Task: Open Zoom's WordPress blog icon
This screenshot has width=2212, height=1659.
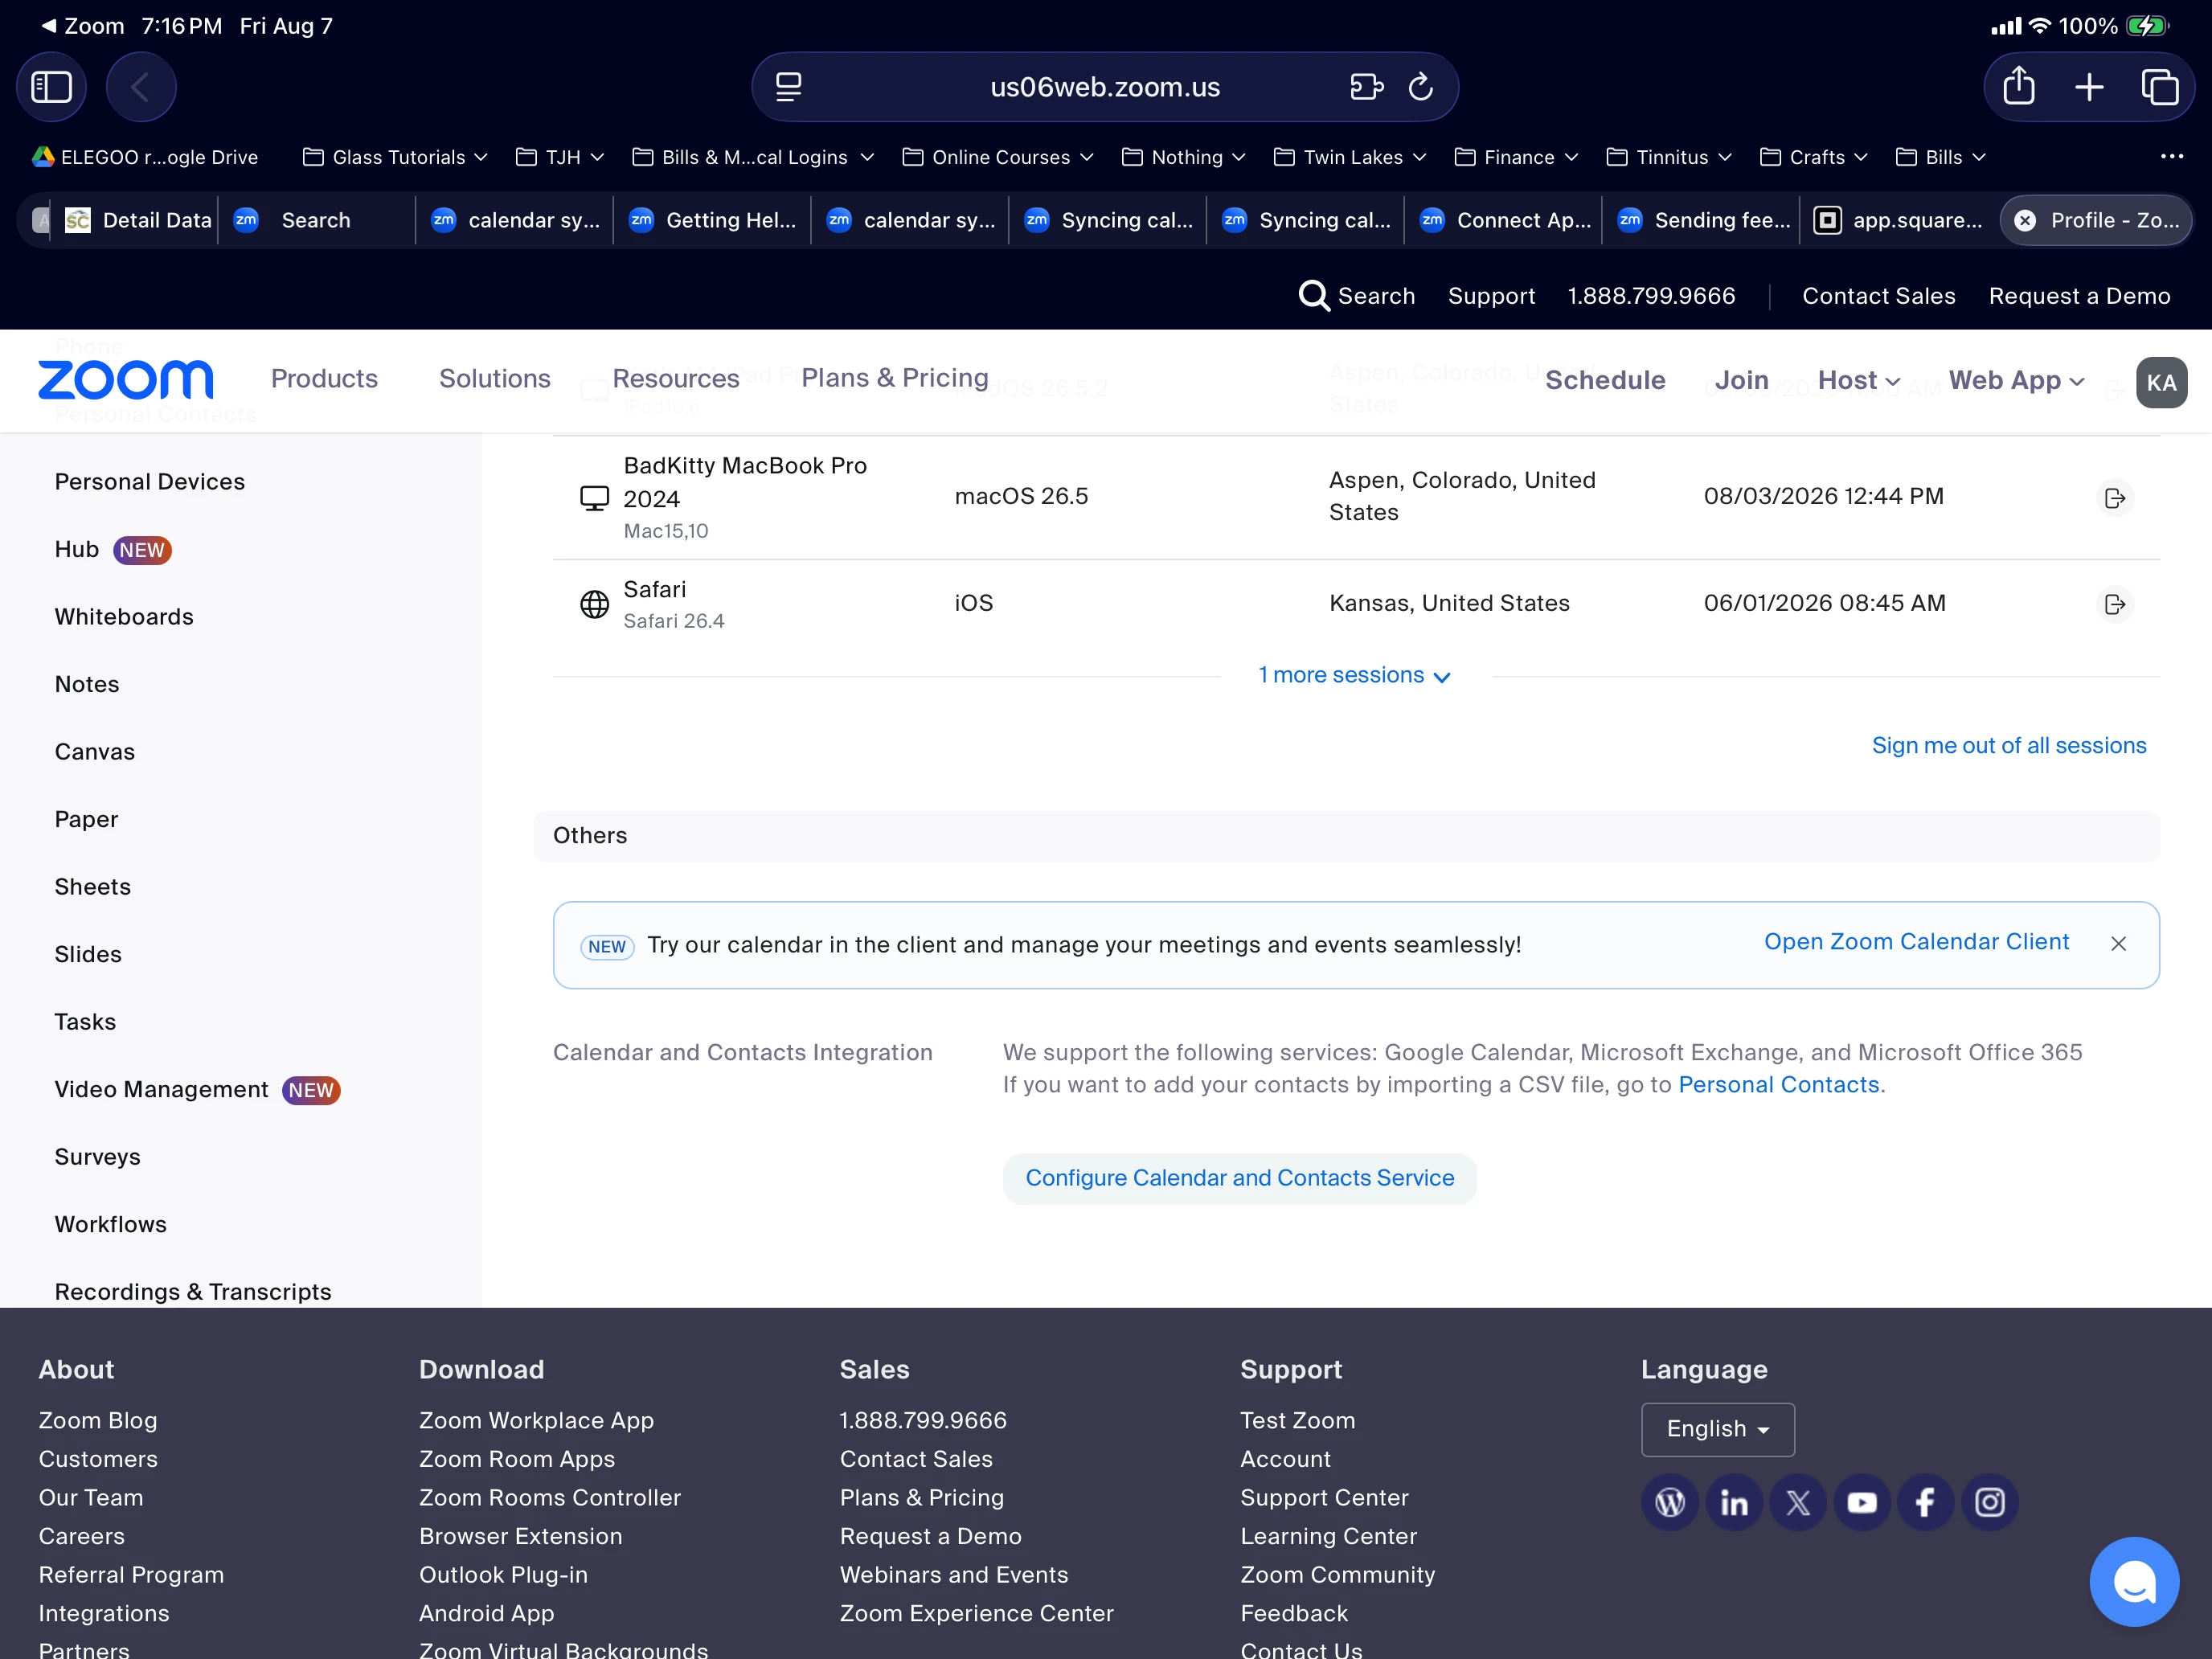Action: tap(1669, 1502)
